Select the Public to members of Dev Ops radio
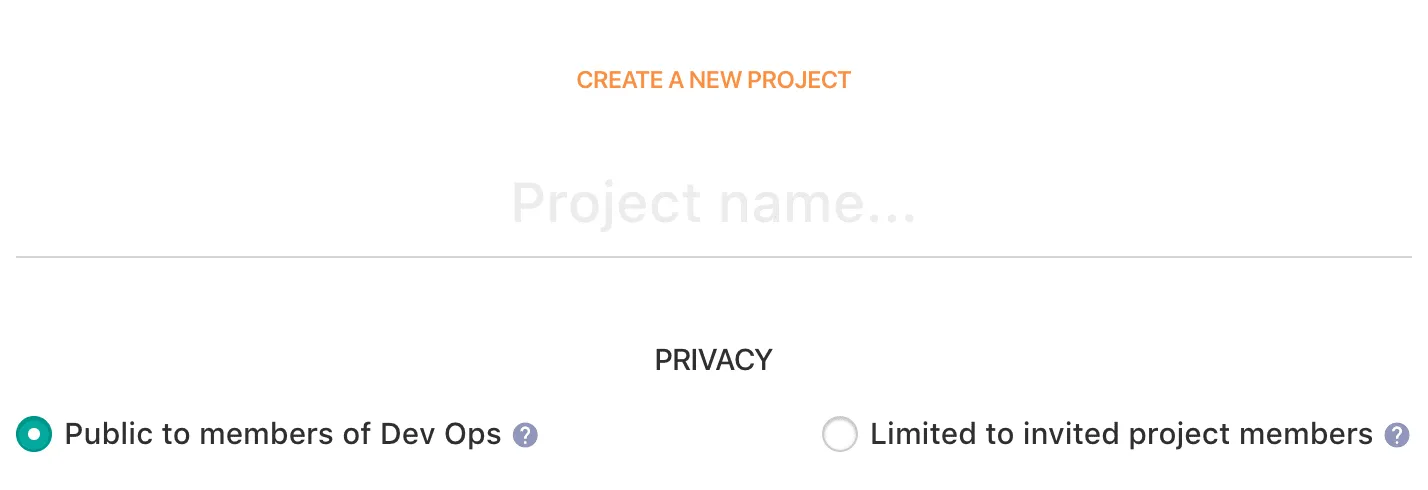 (x=34, y=435)
